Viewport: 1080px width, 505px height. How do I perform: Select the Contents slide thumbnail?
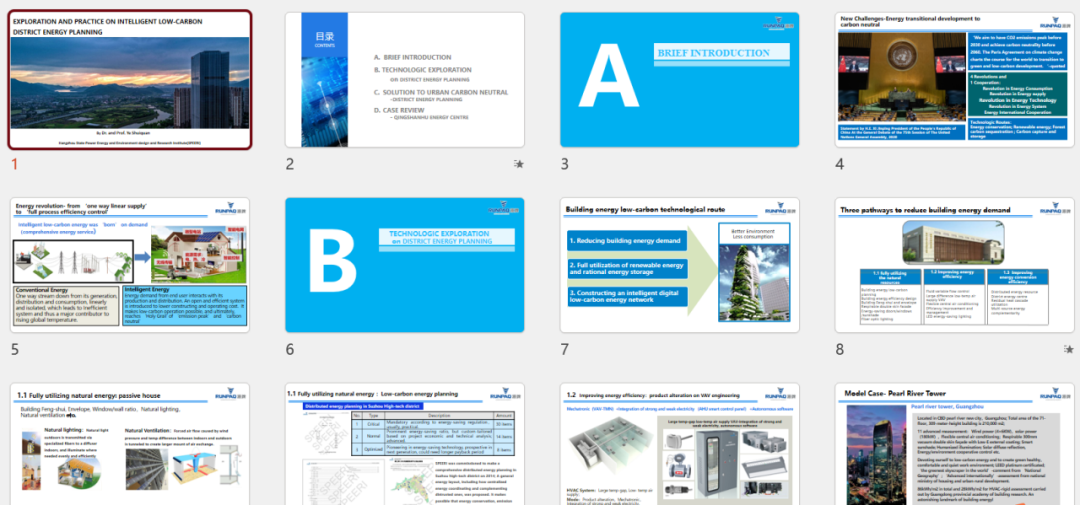coord(404,80)
